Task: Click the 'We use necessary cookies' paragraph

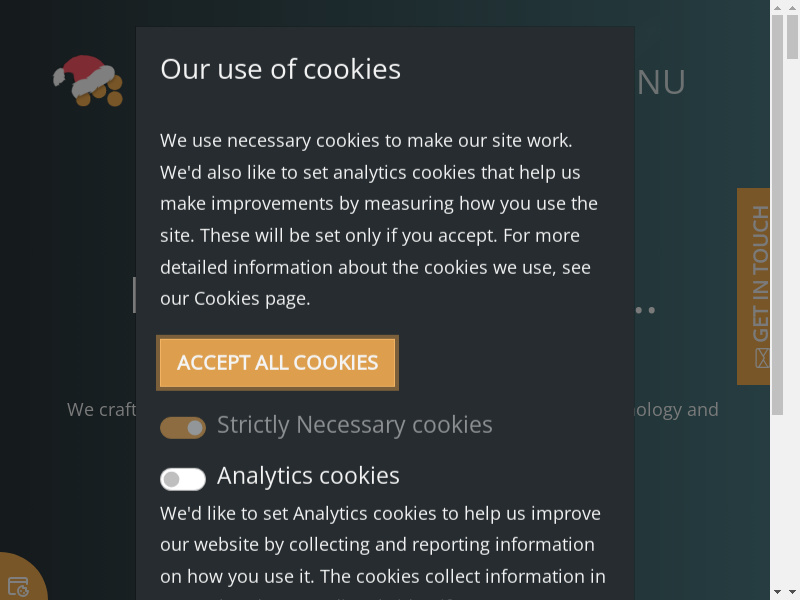Action: click(x=380, y=219)
